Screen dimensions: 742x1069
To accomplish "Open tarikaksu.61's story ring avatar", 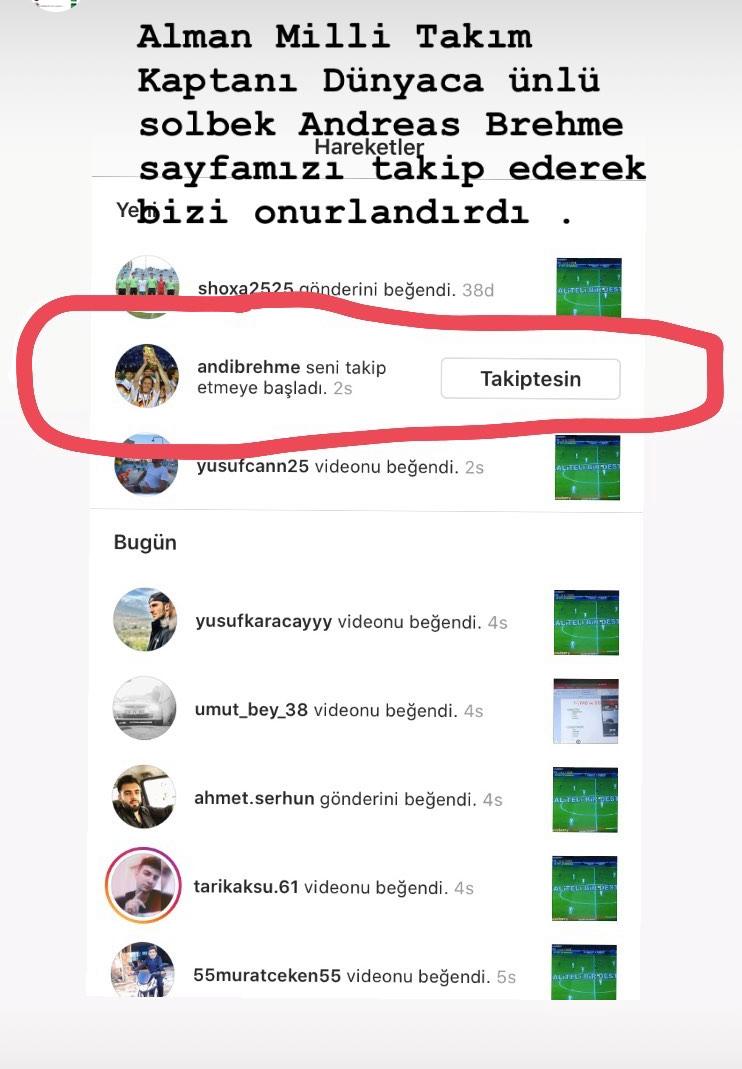I will 143,885.
